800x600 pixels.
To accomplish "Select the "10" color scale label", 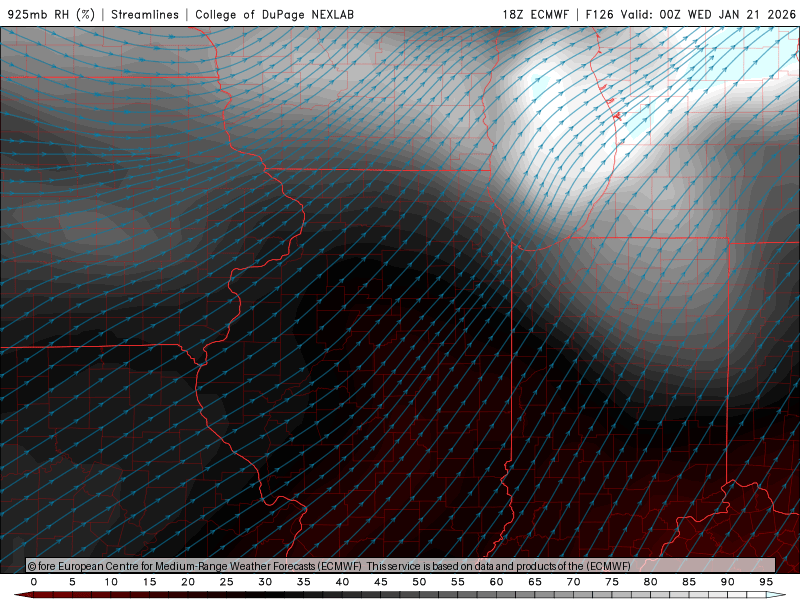I will click(x=111, y=582).
